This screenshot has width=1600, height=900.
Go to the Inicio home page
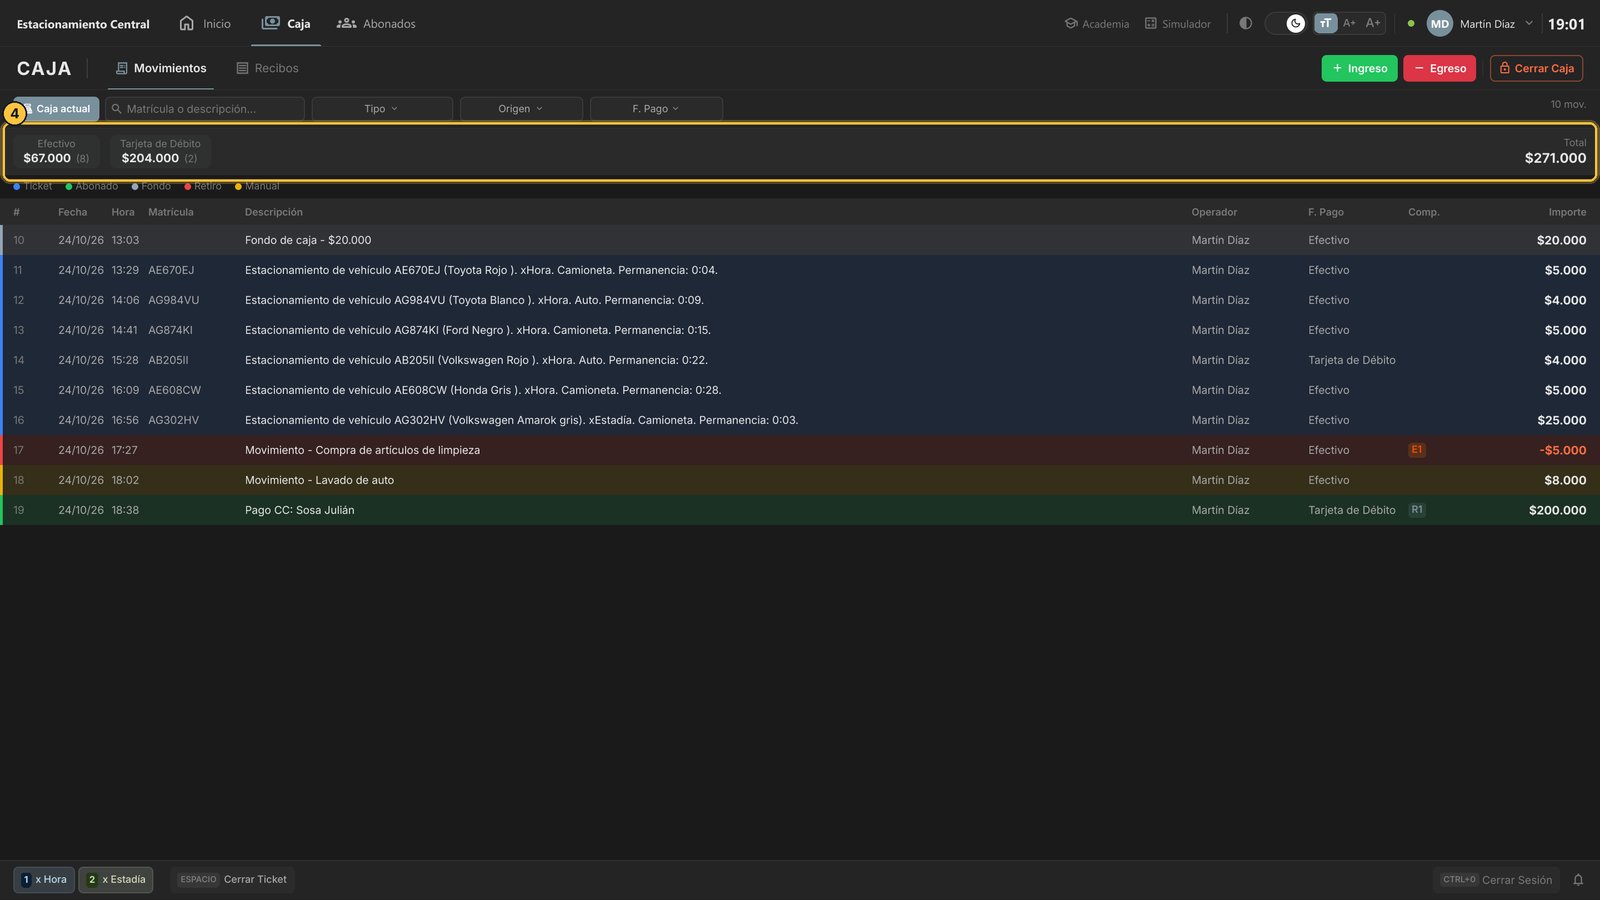pos(205,23)
